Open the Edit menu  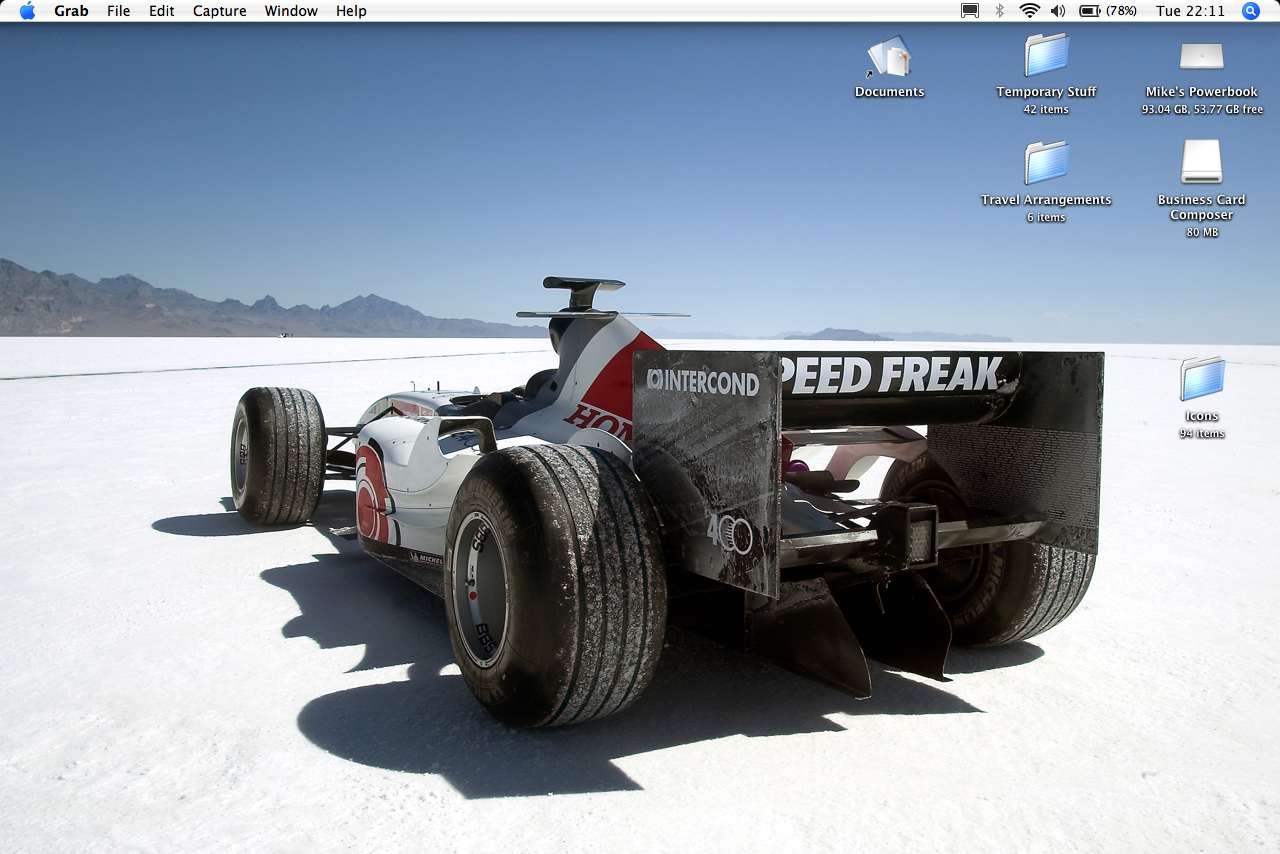tap(161, 11)
